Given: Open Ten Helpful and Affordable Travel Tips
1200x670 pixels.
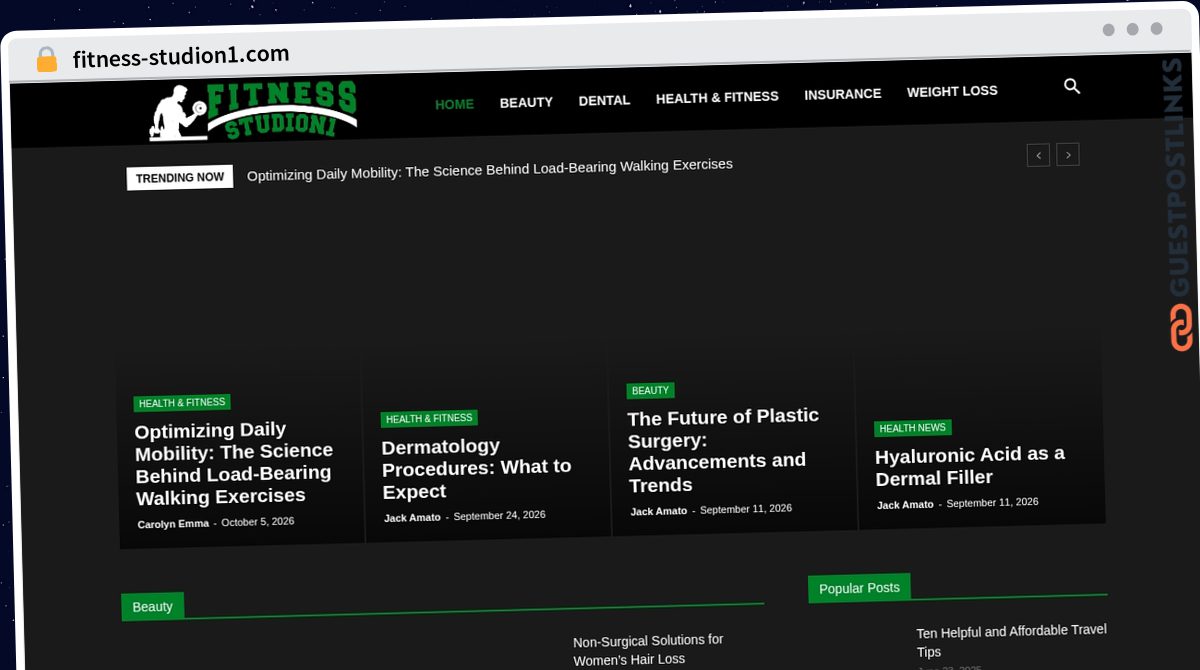Looking at the screenshot, I should click(1011, 641).
